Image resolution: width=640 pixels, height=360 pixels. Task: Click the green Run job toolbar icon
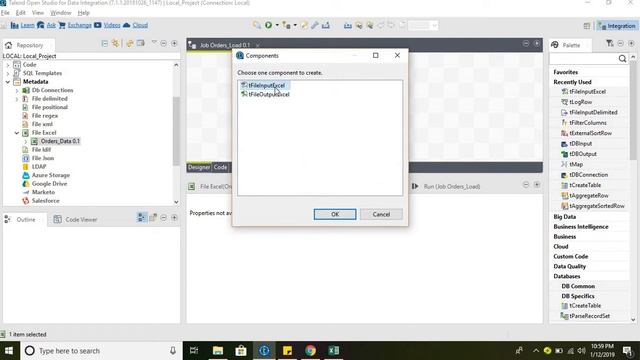click(268, 25)
